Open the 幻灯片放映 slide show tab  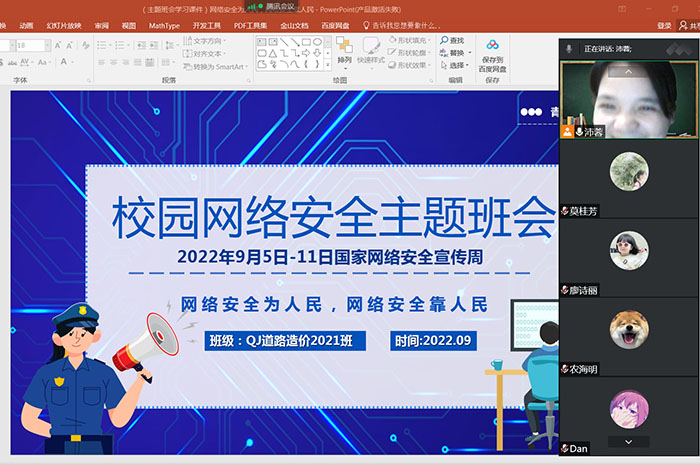tap(63, 25)
